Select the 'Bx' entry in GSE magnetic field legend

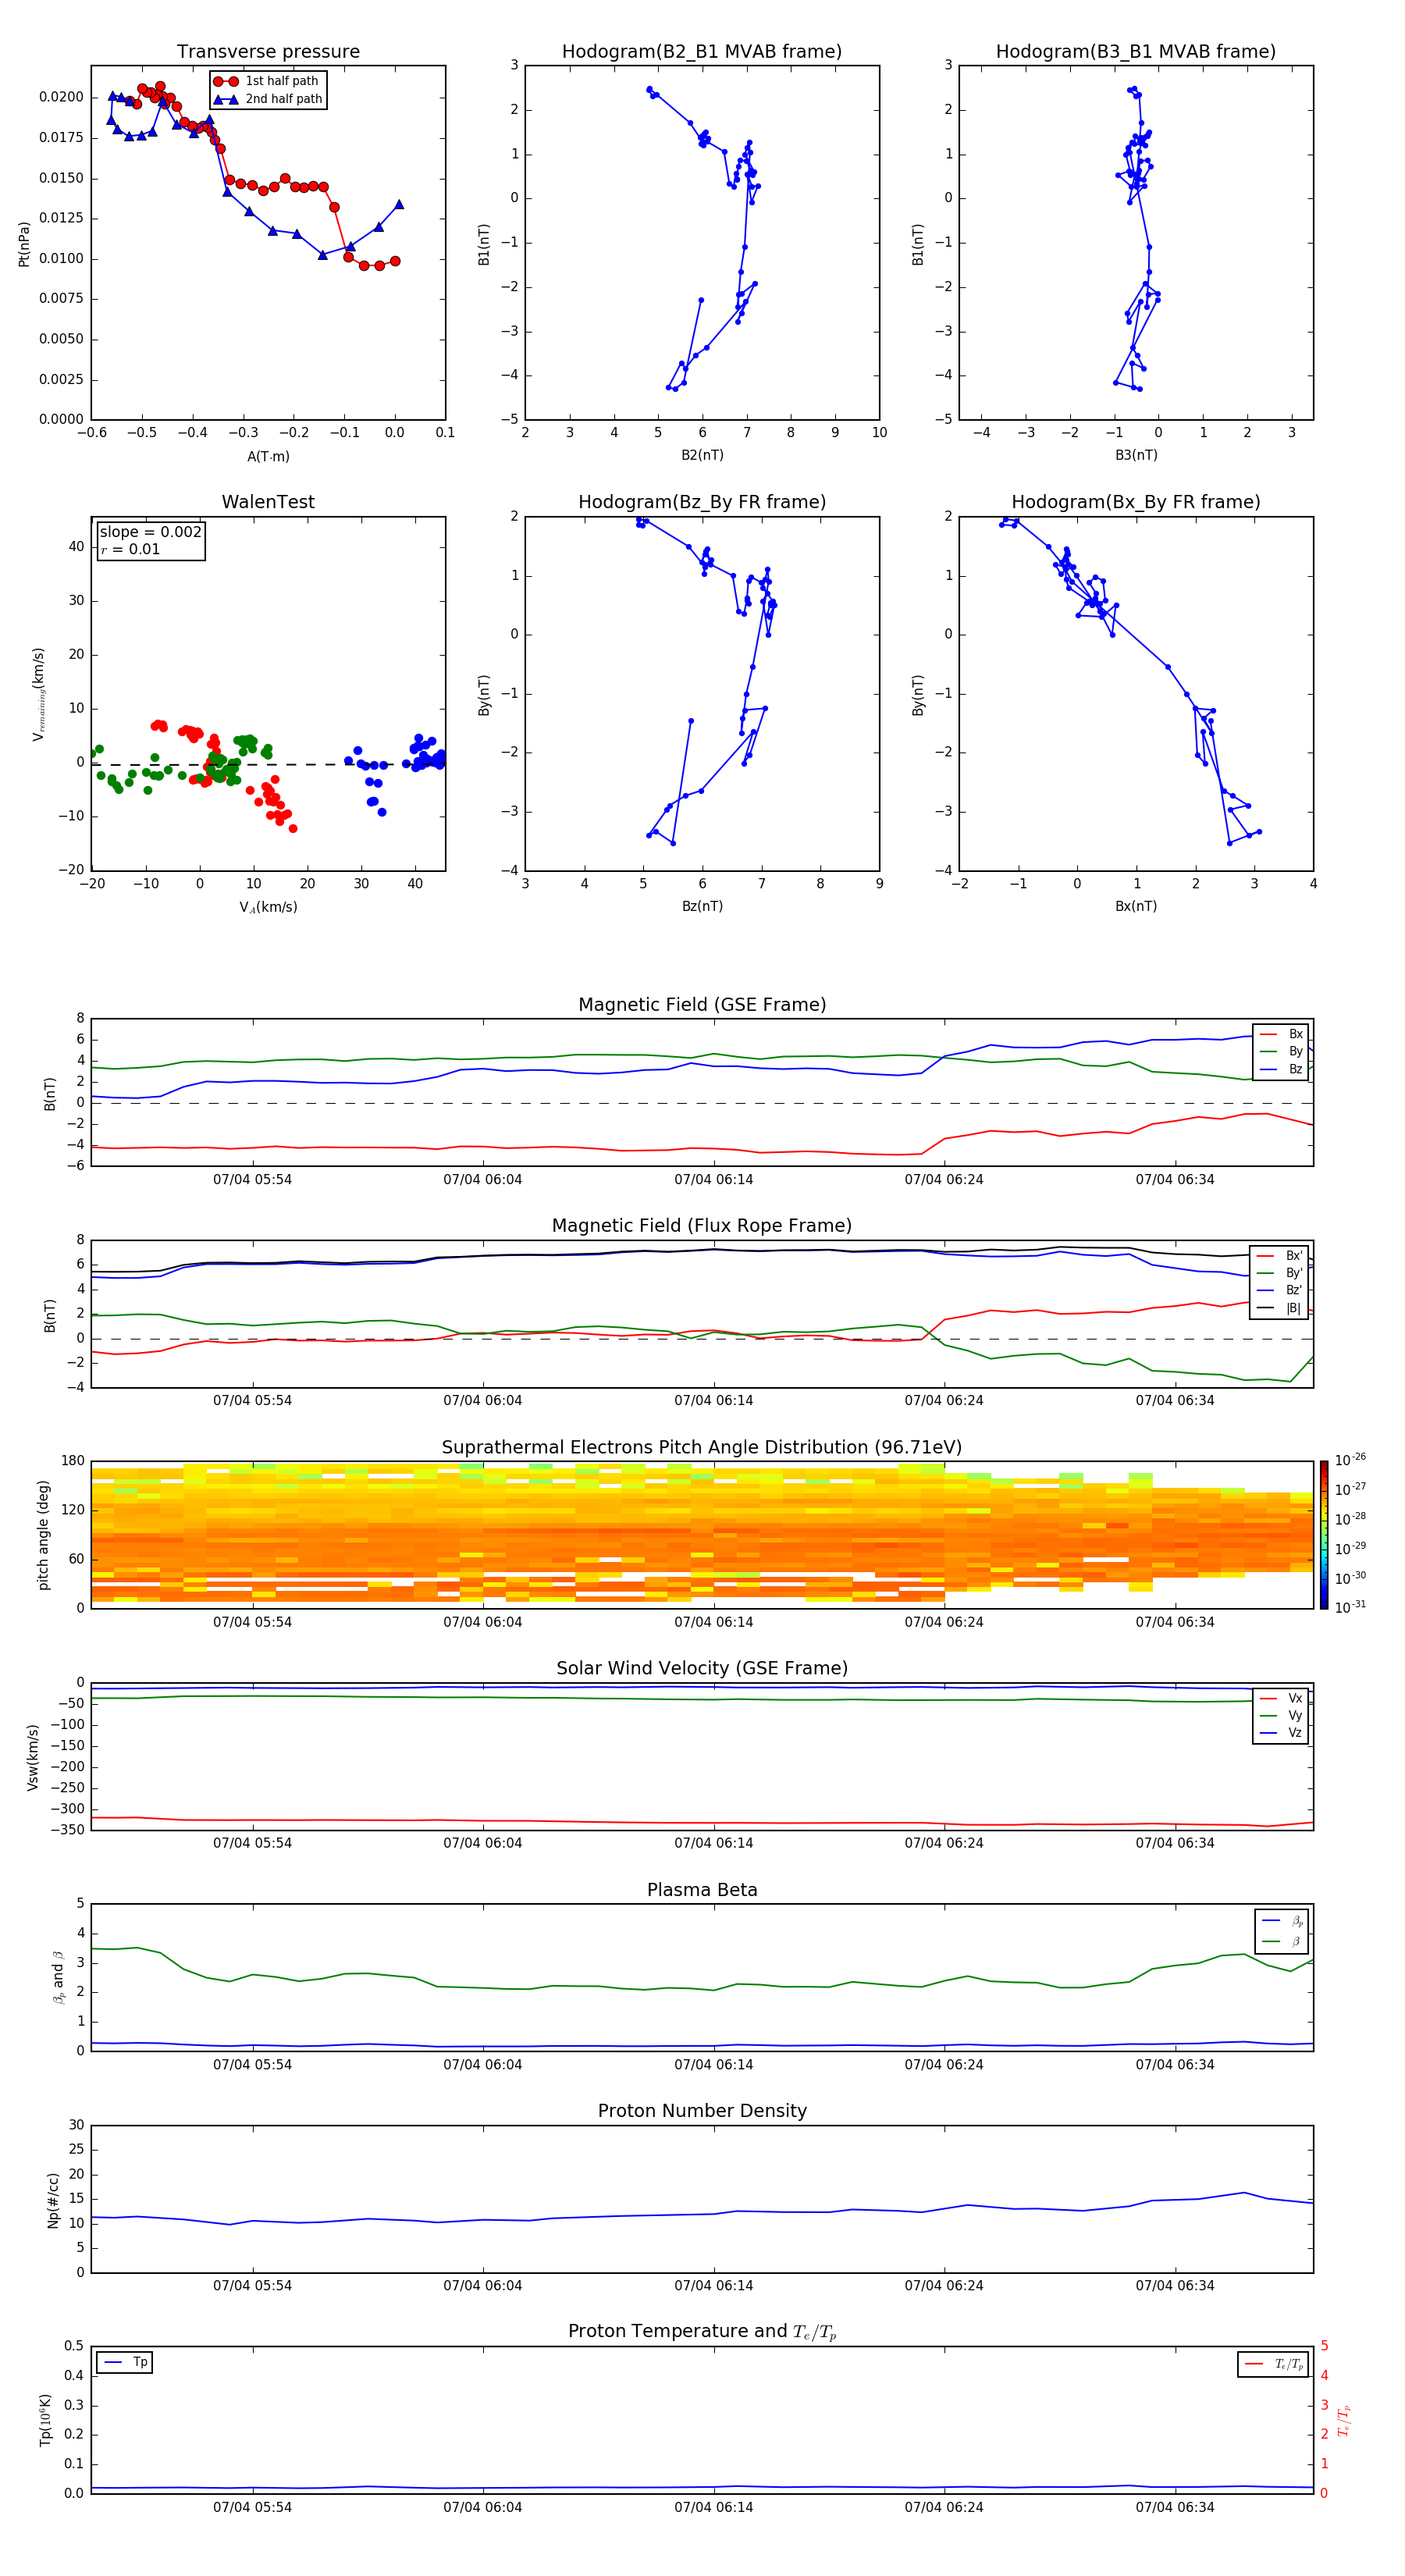click(1281, 1034)
